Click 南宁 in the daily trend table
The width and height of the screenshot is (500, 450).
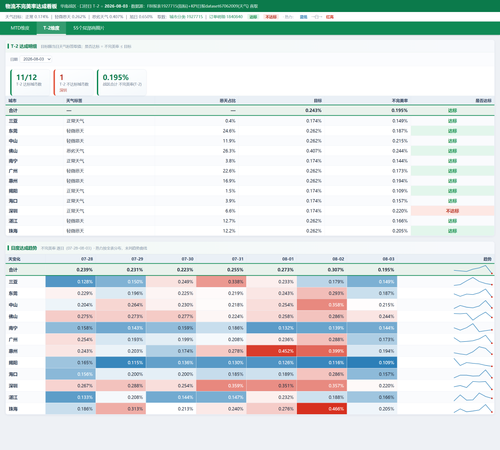pos(13,328)
